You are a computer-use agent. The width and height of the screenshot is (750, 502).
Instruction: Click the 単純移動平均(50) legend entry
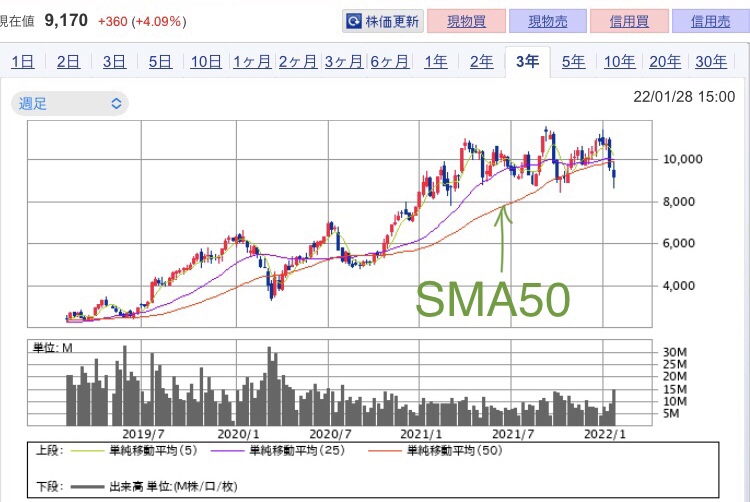pos(454,450)
